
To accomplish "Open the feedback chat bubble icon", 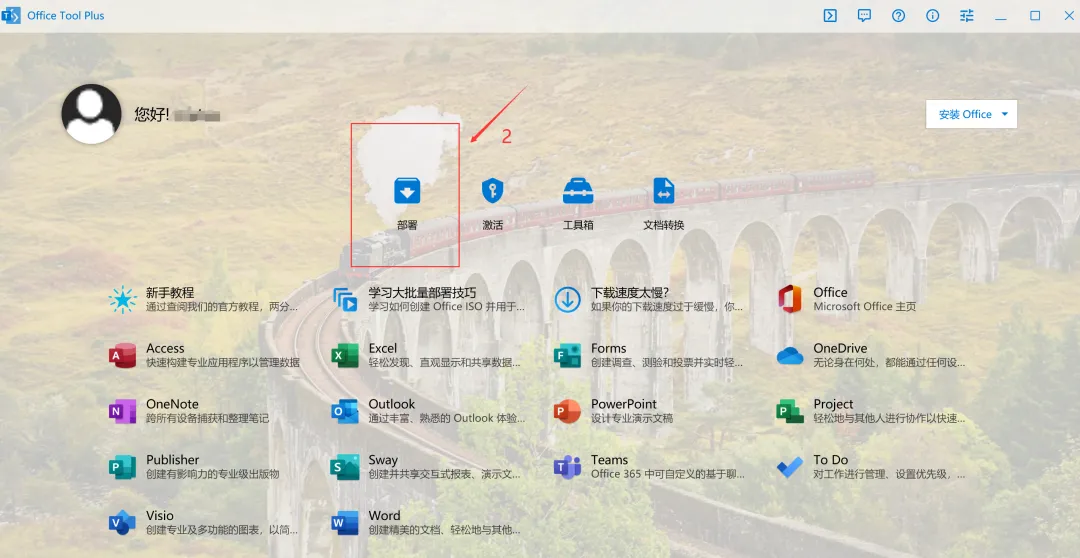I will (x=864, y=15).
